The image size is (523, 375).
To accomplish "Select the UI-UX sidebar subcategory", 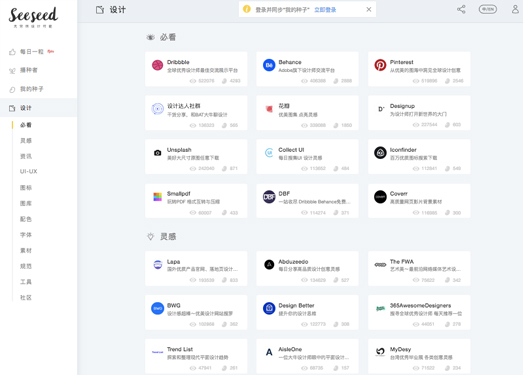I will [28, 171].
